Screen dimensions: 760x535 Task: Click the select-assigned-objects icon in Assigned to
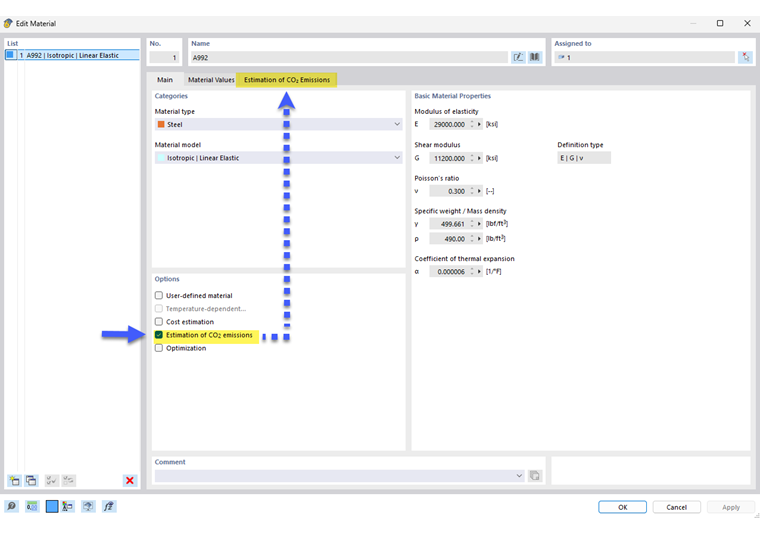pos(745,57)
